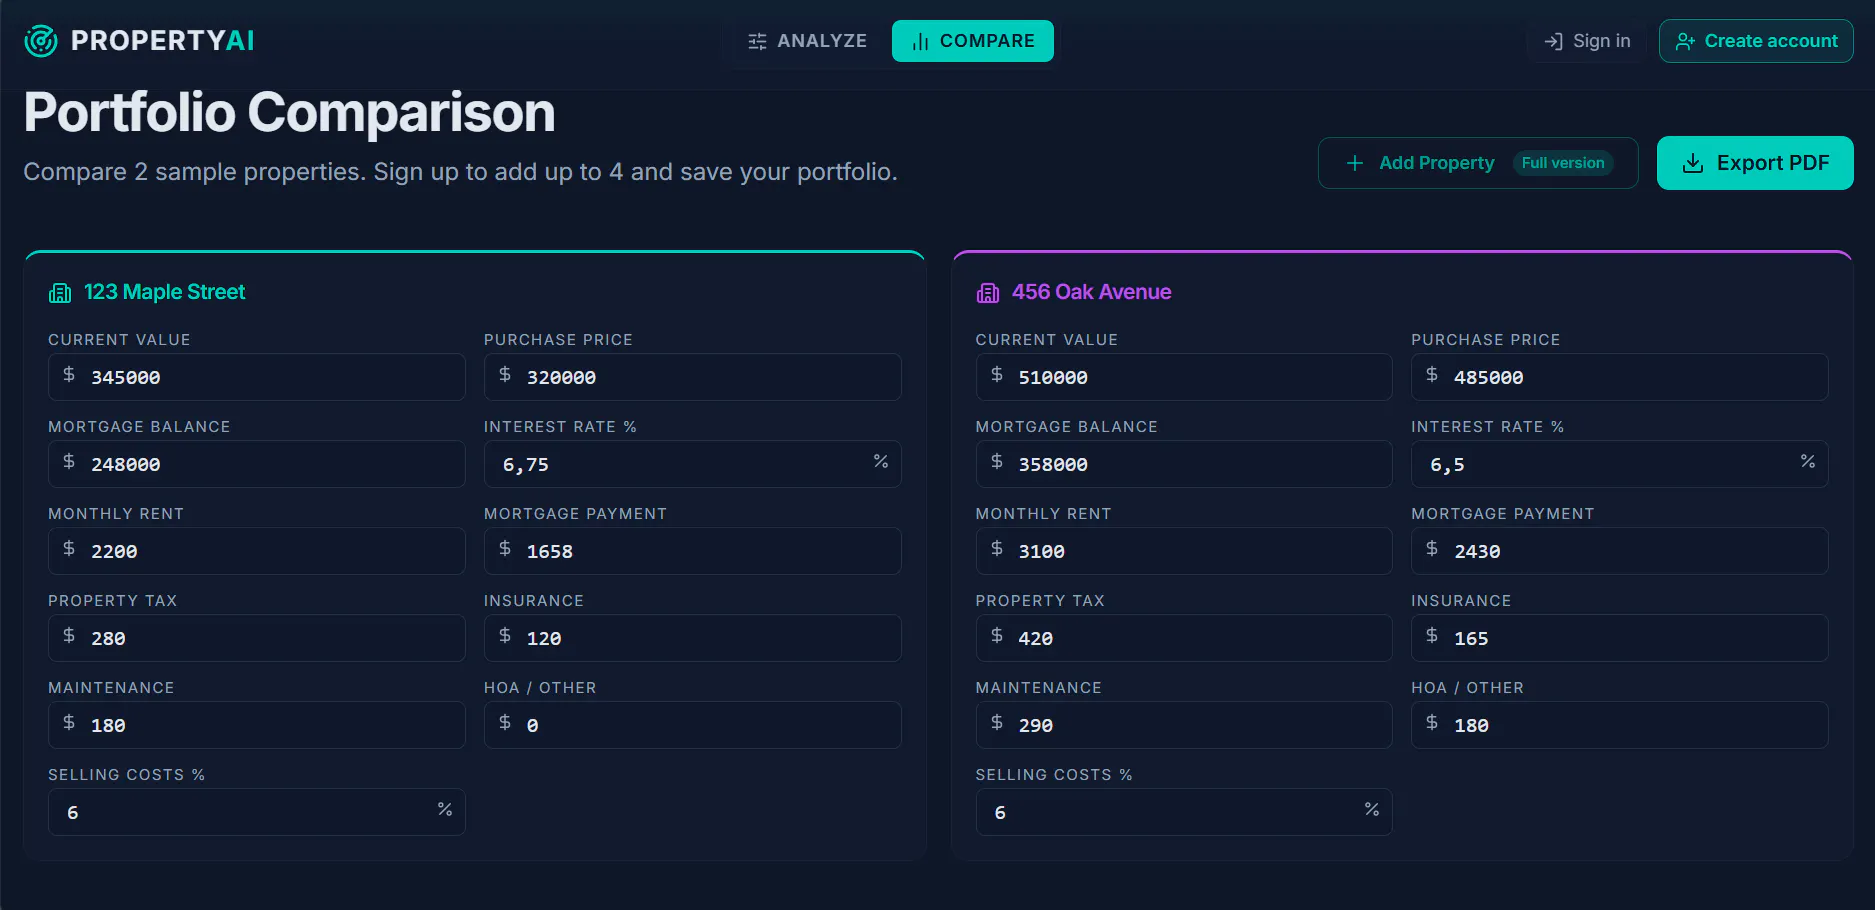The height and width of the screenshot is (910, 1875).
Task: Click percent icon in Oak selling costs
Action: pyautogui.click(x=1372, y=809)
